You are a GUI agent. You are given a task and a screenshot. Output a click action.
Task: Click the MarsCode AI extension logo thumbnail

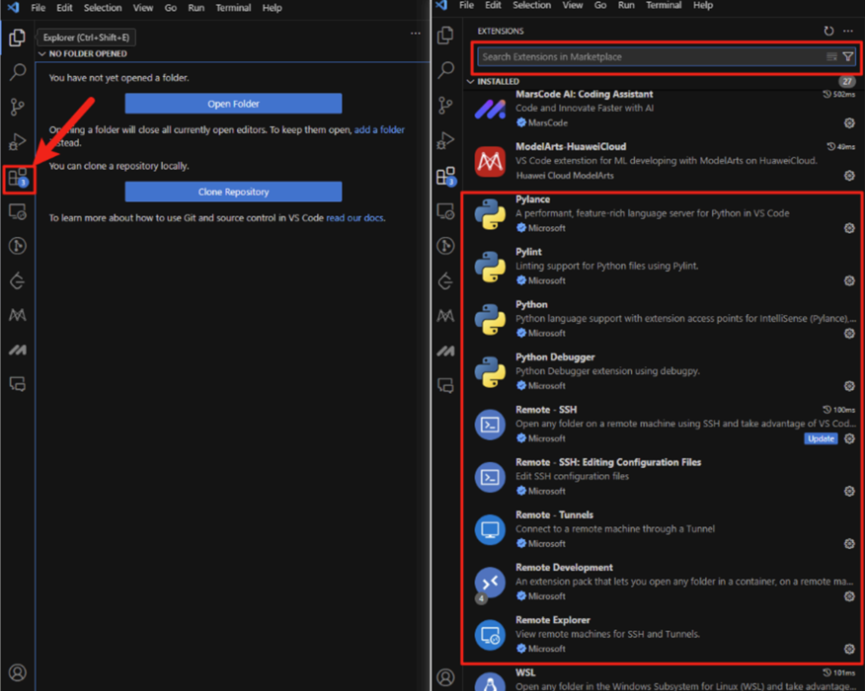click(x=490, y=109)
